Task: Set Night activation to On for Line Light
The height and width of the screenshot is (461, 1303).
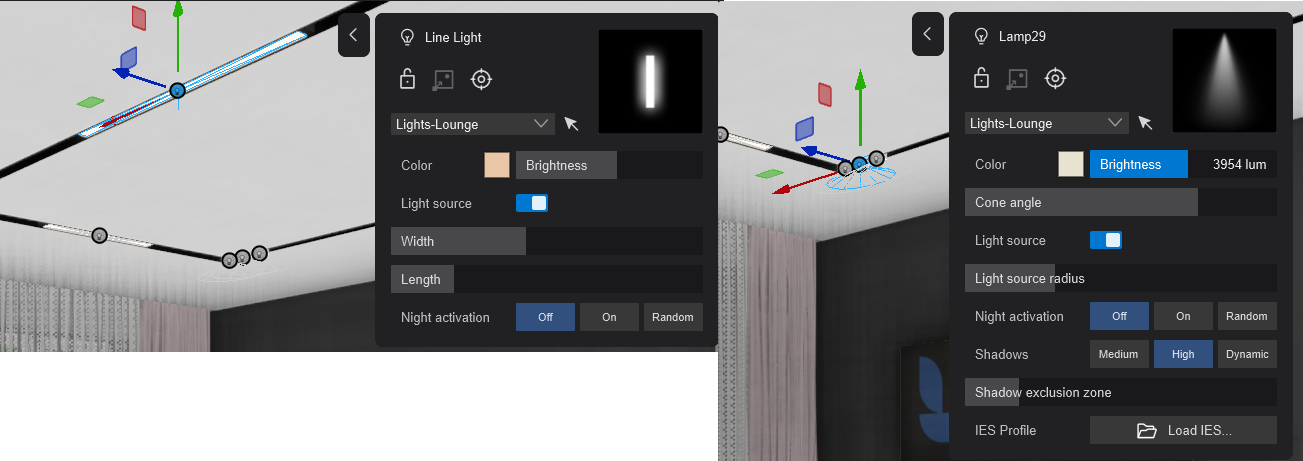Action: [x=609, y=317]
